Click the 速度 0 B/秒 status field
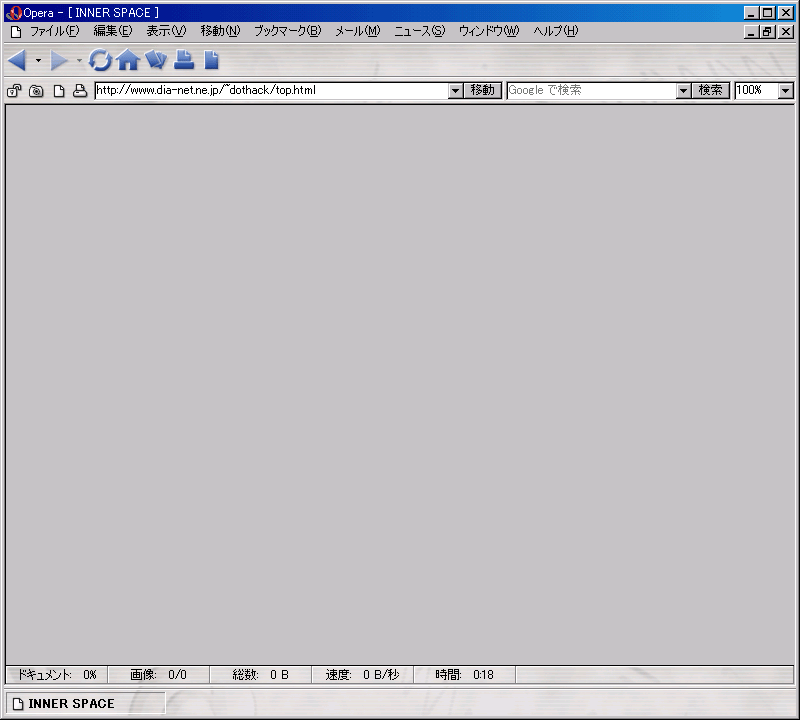Screen dimensions: 800x720 [x=363, y=675]
